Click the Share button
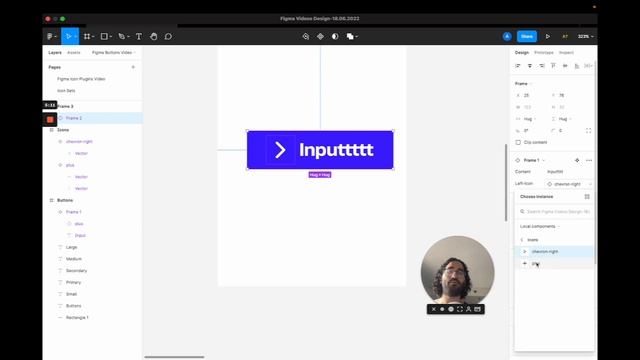The height and width of the screenshot is (360, 640). pos(527,36)
